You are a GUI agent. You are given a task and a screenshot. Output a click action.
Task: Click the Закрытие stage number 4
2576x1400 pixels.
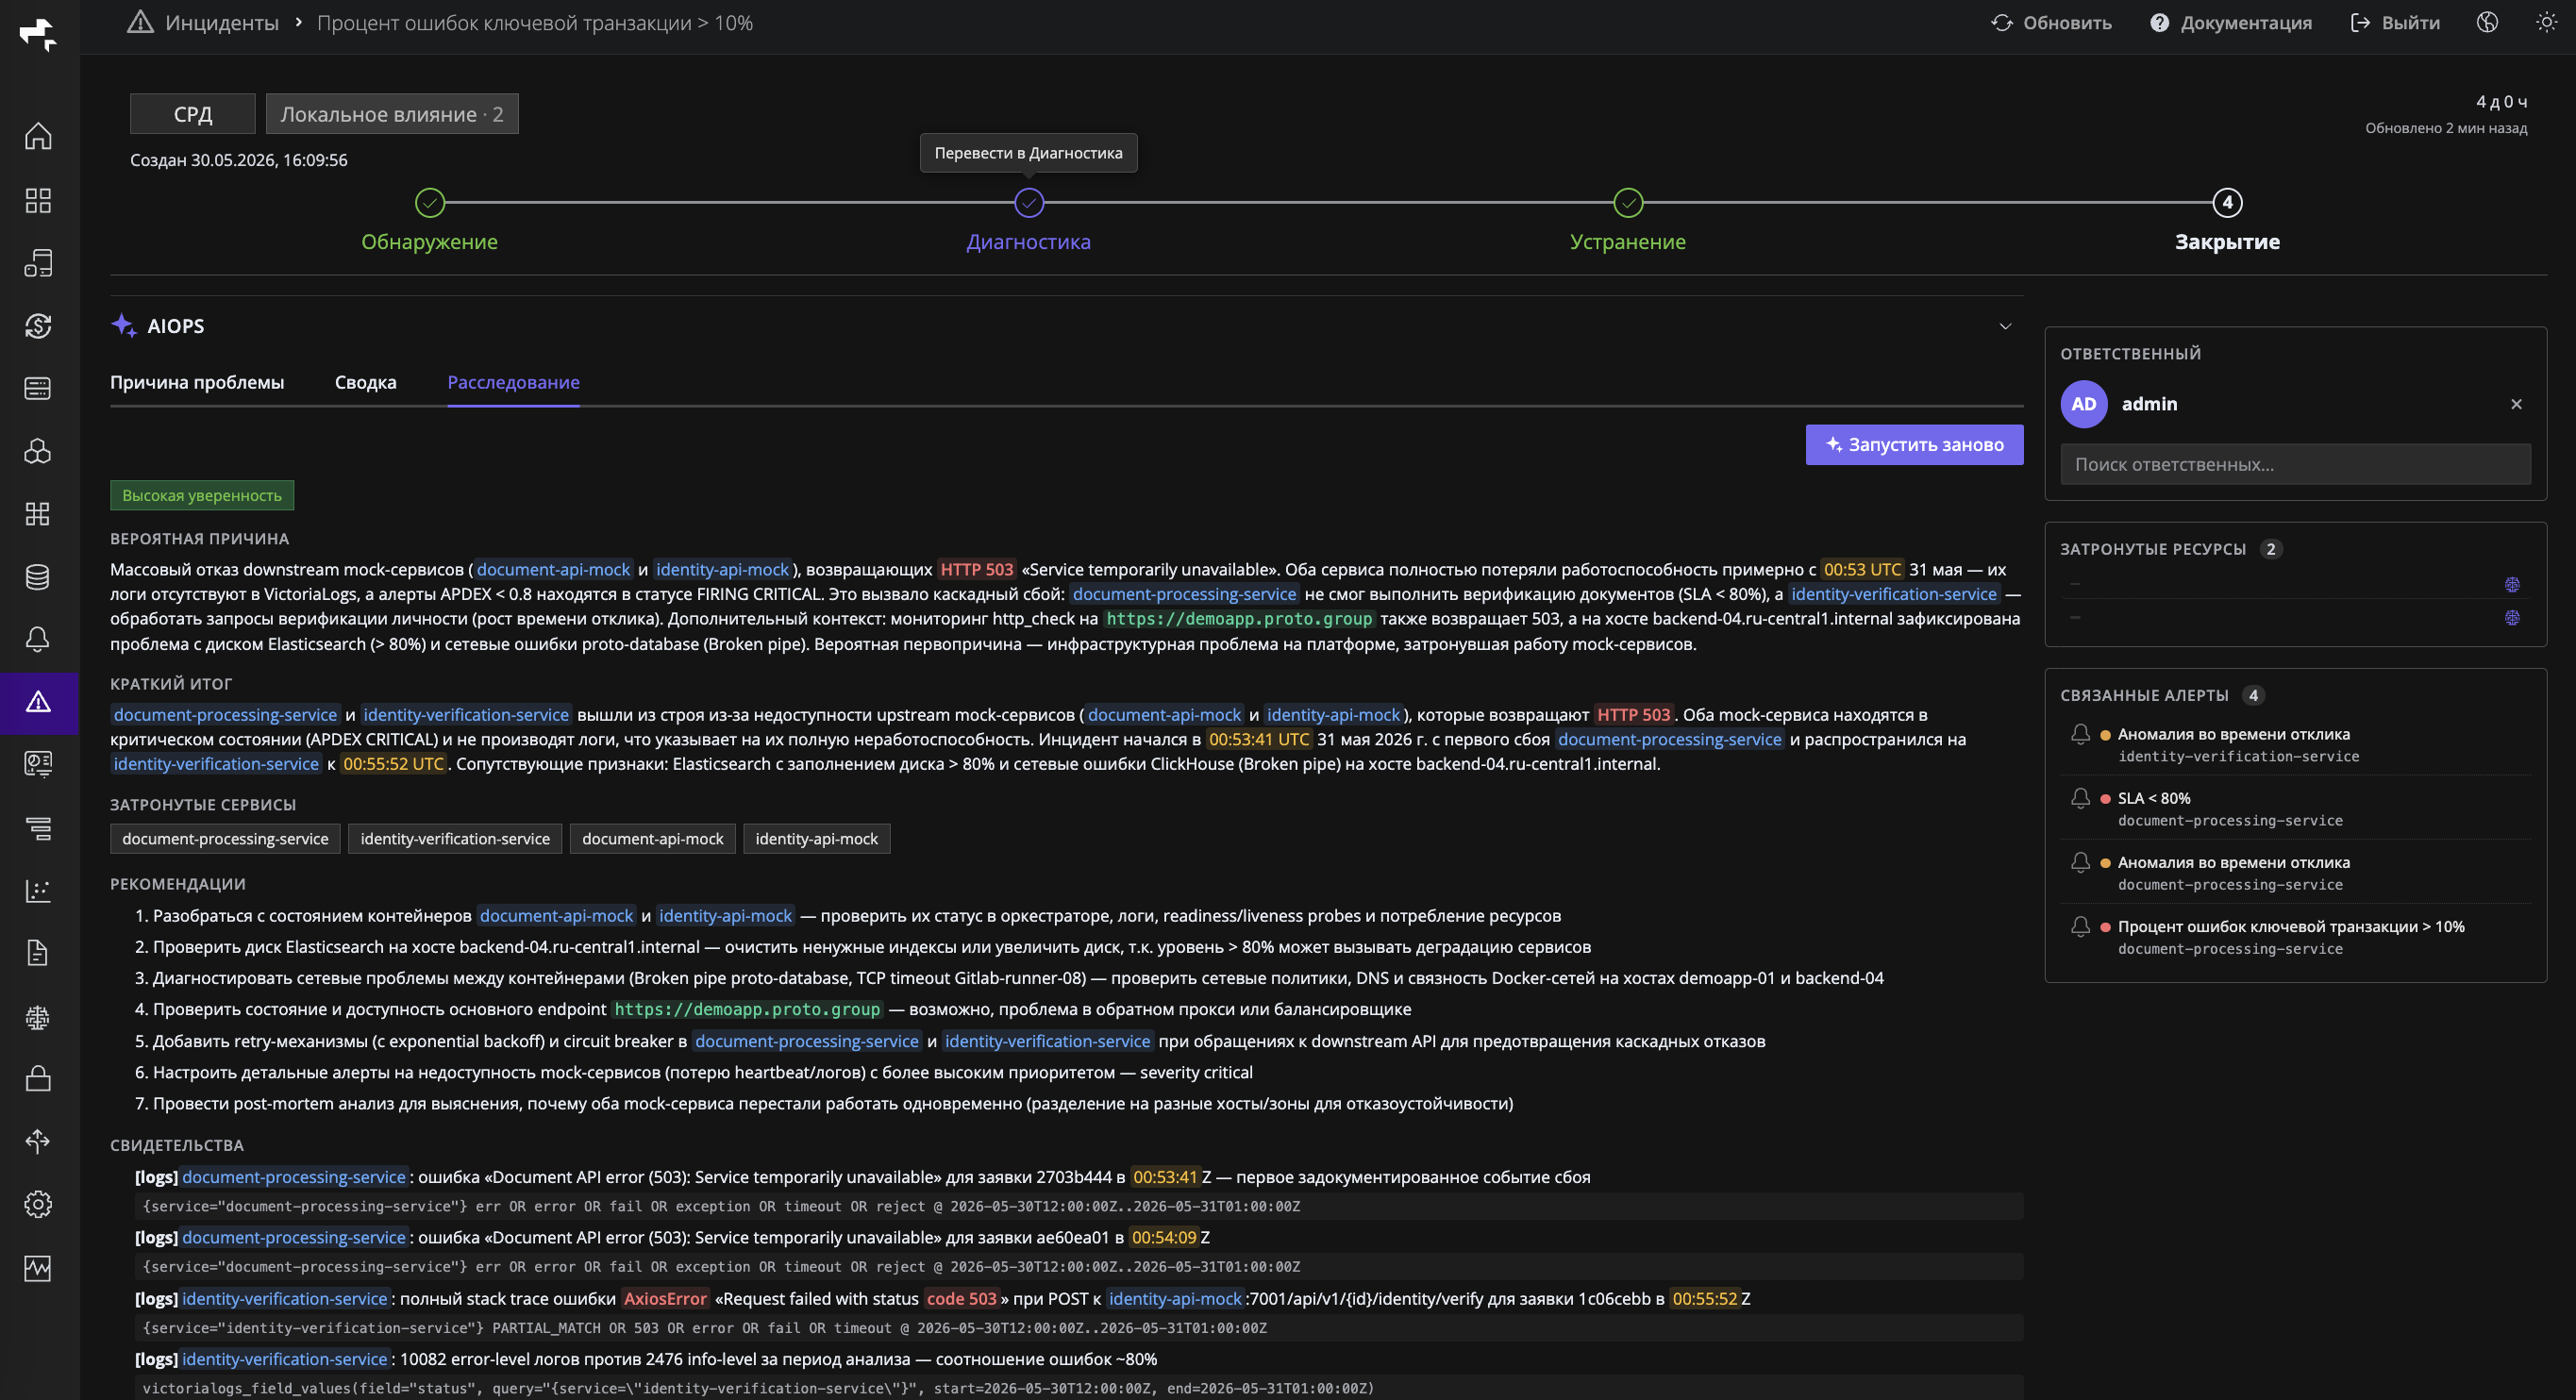(x=2227, y=203)
